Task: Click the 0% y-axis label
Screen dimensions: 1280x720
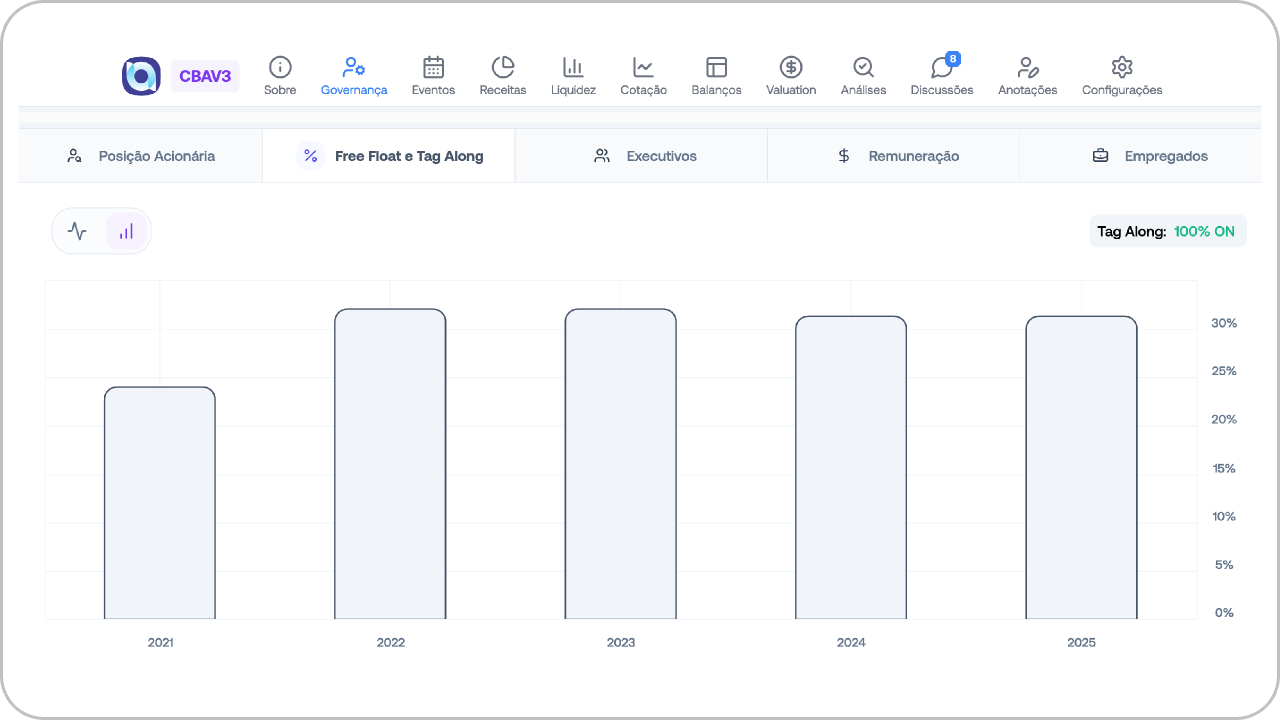Action: pyautogui.click(x=1225, y=612)
